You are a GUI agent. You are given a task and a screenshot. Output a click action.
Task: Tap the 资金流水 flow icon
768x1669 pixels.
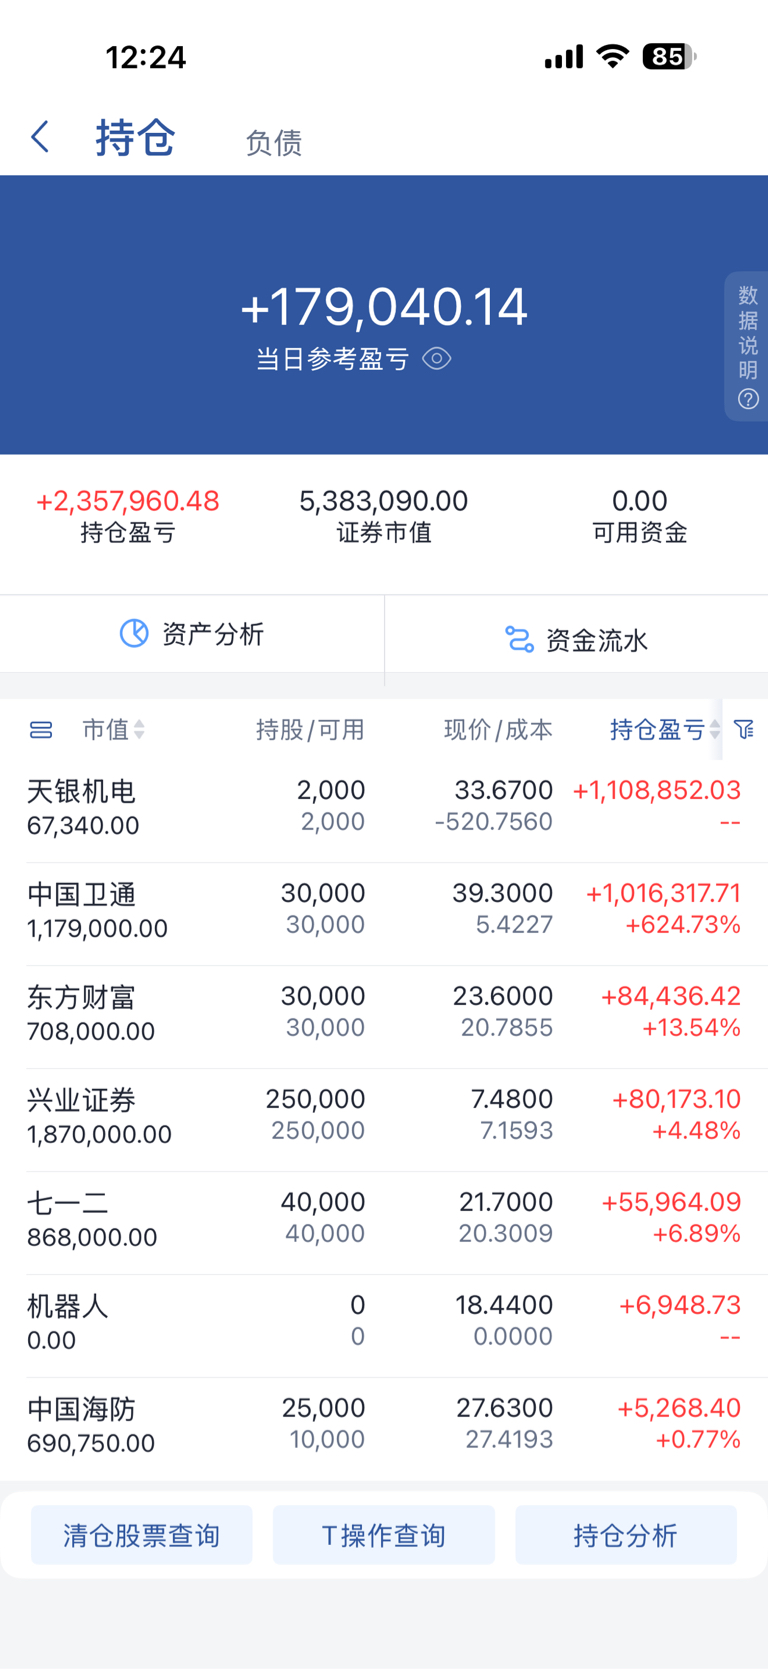point(519,639)
